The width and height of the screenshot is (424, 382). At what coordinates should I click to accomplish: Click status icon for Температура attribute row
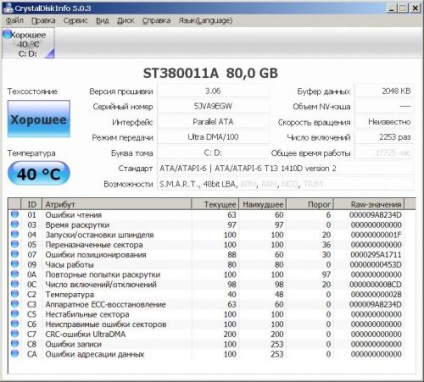(15, 294)
